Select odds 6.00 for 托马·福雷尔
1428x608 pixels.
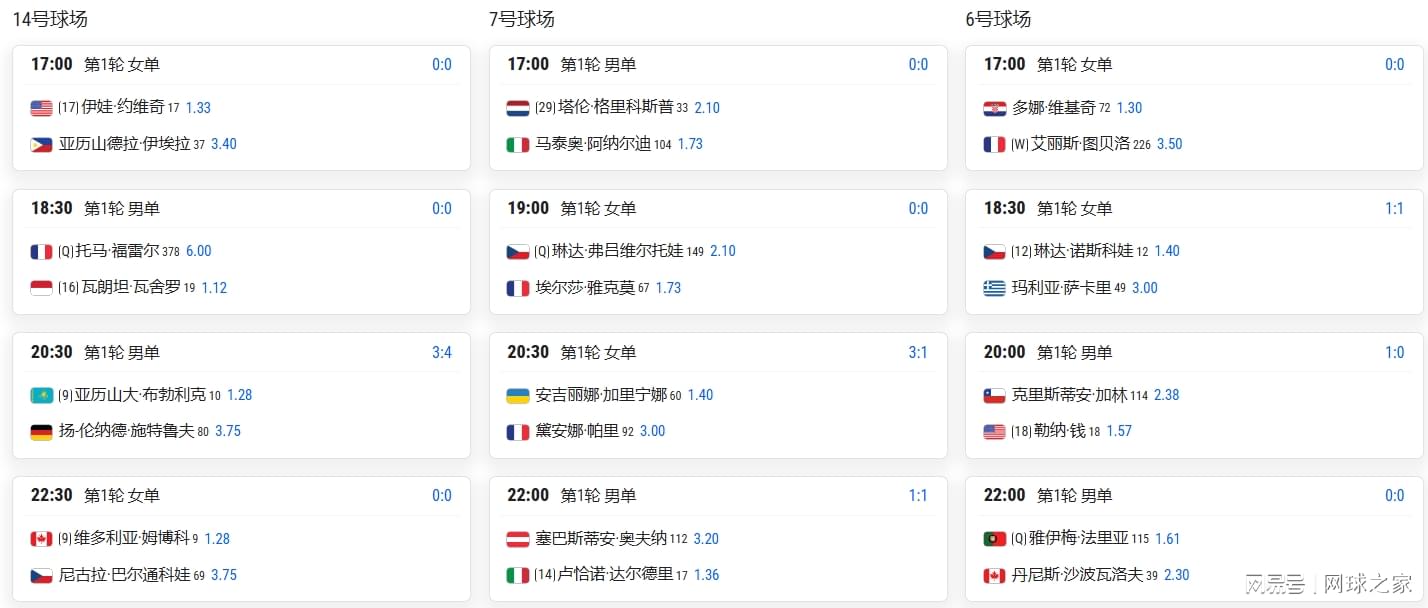click(x=199, y=251)
